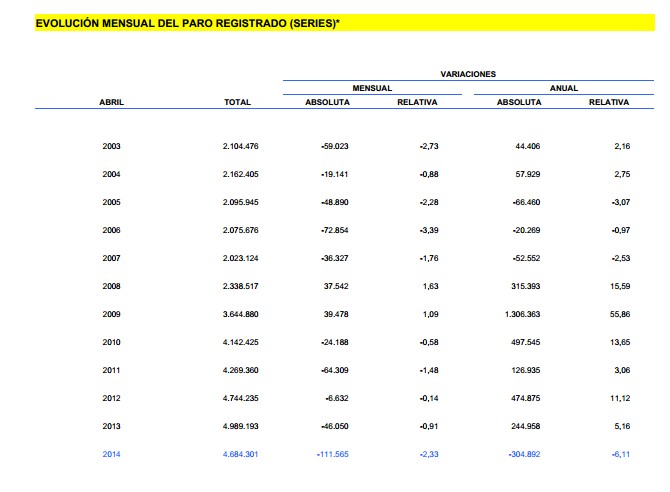
Task: Select the blue 2014 year label
Action: (112, 455)
